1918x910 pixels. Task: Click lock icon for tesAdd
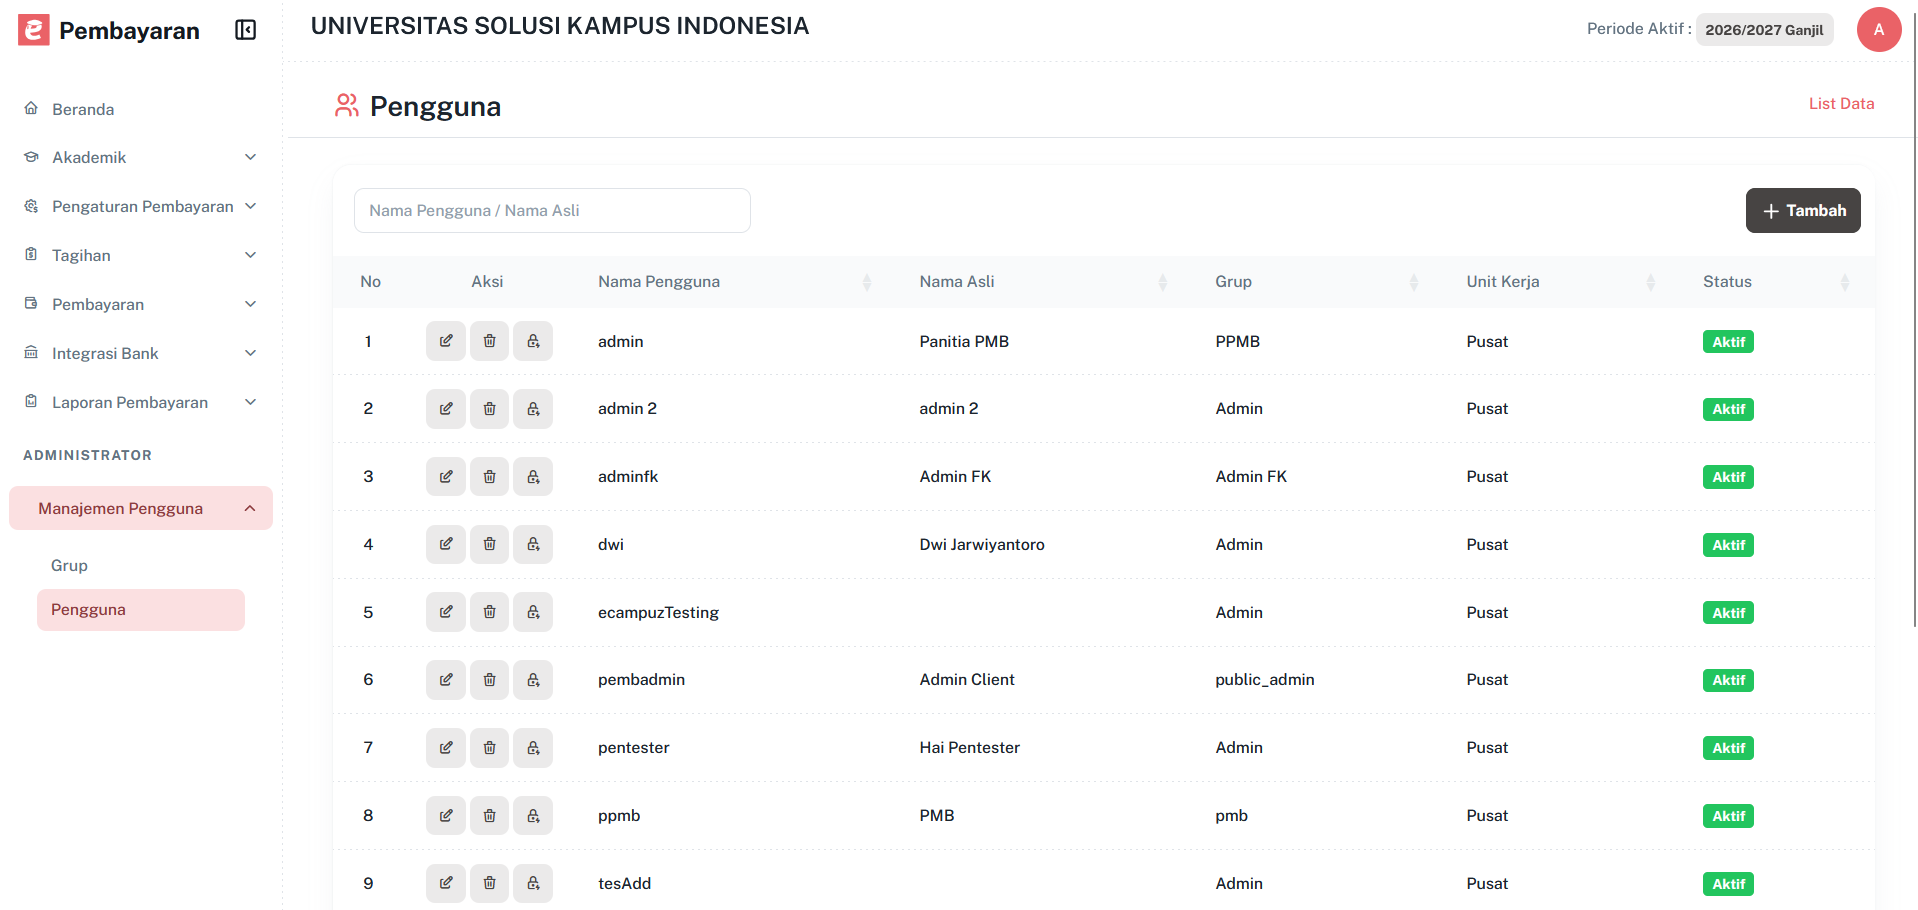pos(533,883)
